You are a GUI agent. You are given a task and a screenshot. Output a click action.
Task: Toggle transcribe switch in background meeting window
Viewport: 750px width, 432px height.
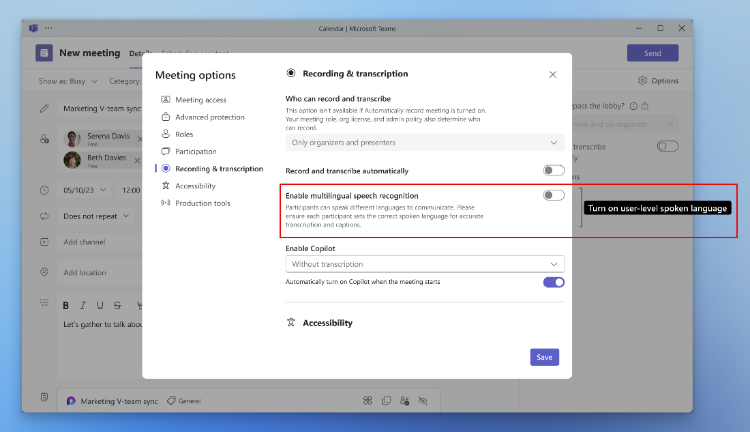click(x=667, y=146)
